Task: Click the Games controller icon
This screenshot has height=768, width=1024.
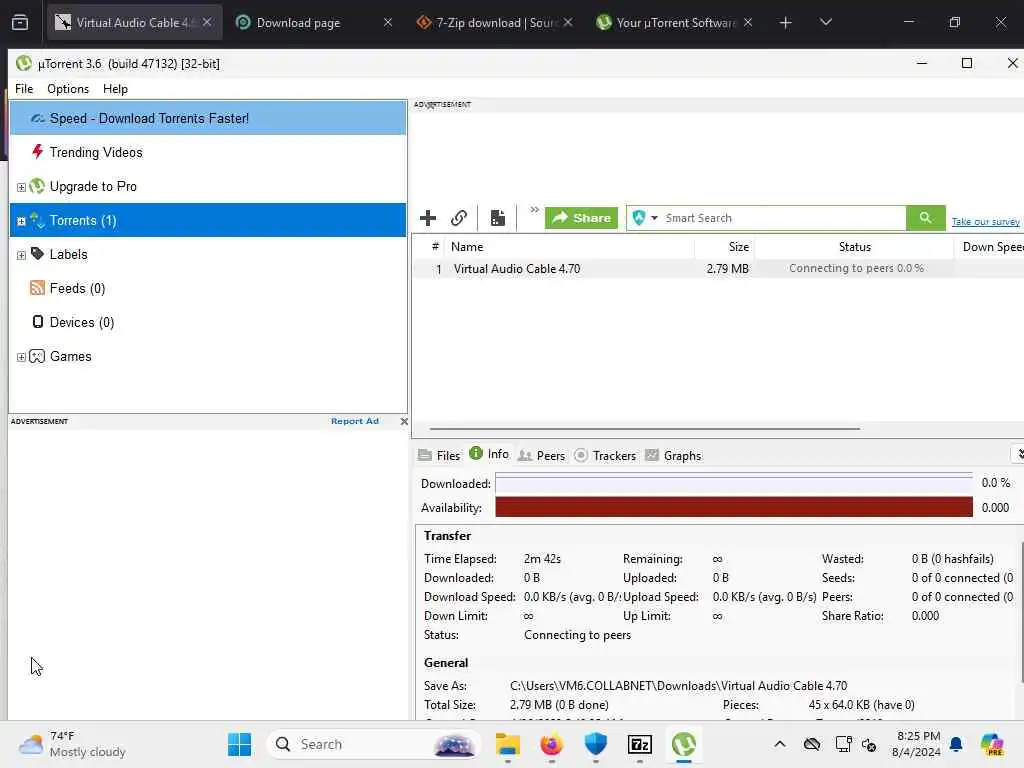Action: [37, 356]
